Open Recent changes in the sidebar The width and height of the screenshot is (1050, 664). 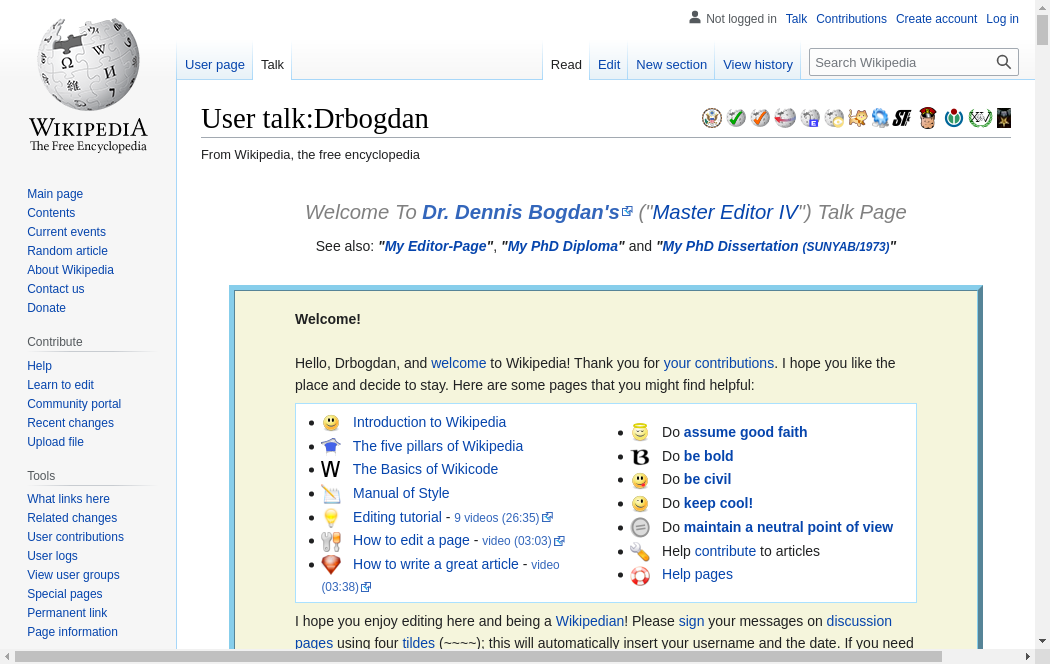(x=70, y=423)
